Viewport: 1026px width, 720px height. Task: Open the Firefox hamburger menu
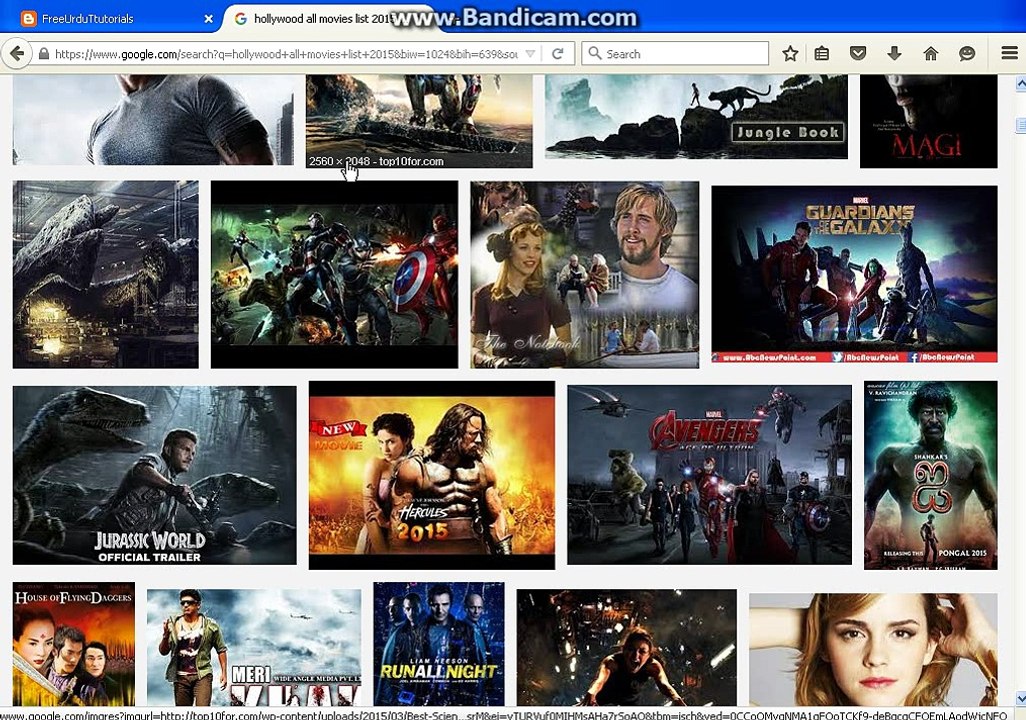pyautogui.click(x=1010, y=53)
